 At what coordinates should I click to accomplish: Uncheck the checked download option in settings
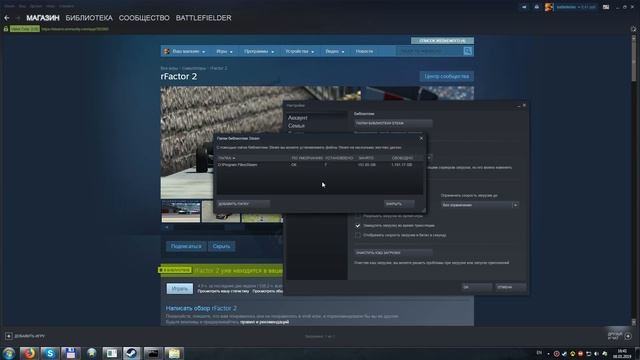tap(358, 225)
